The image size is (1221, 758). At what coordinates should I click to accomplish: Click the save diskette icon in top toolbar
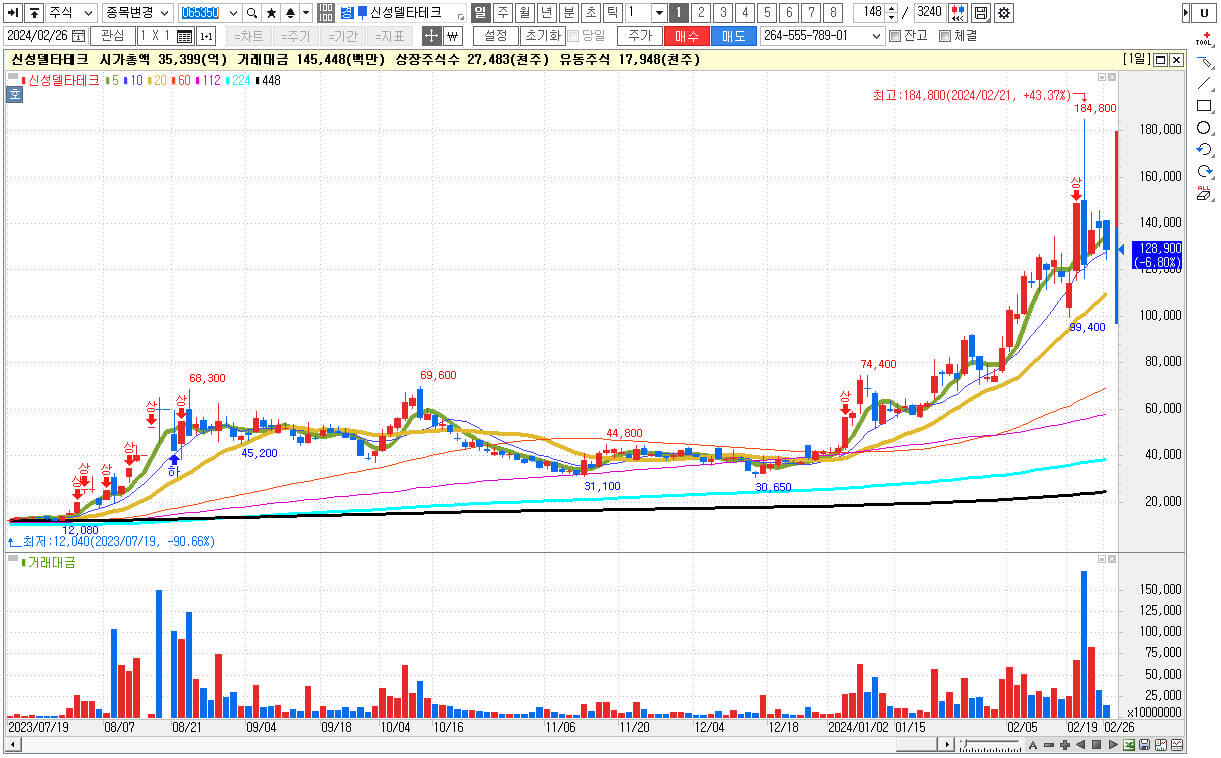point(981,13)
